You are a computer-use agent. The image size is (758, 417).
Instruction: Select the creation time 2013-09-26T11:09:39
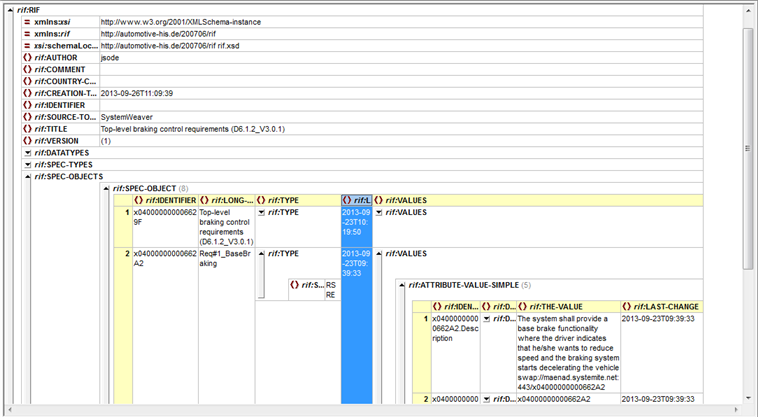click(137, 93)
